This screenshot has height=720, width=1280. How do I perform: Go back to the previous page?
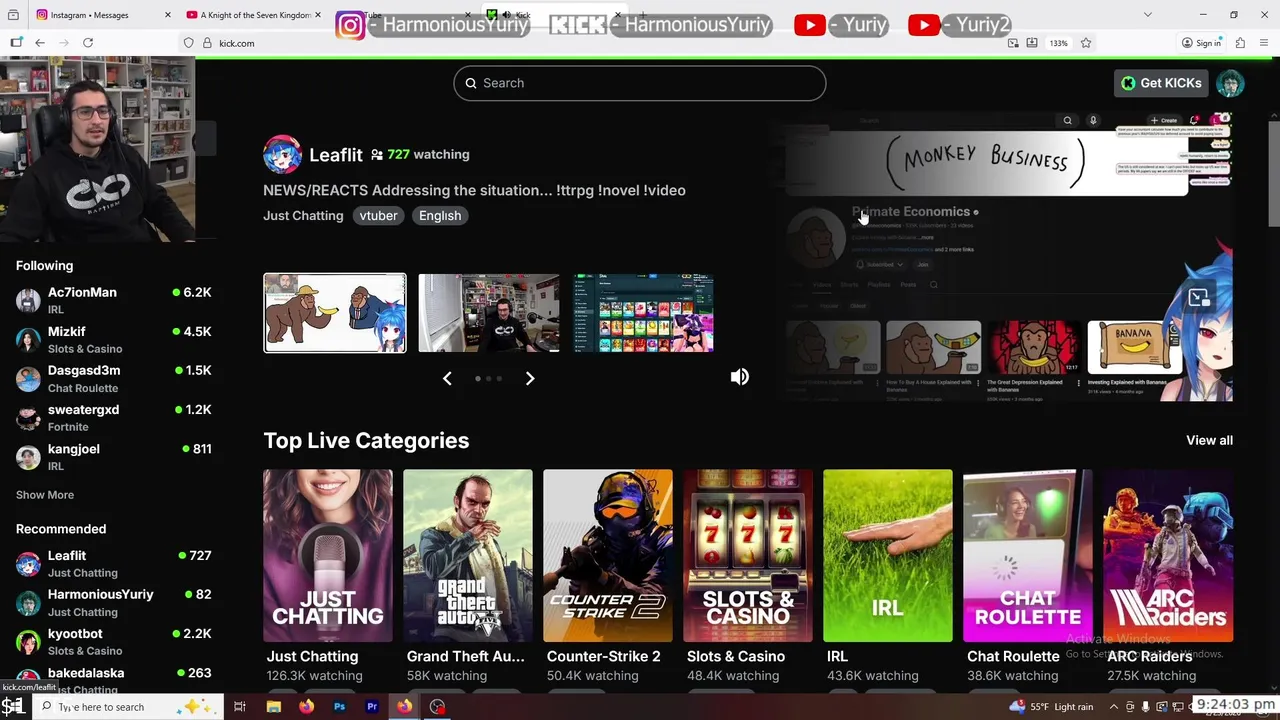point(39,43)
